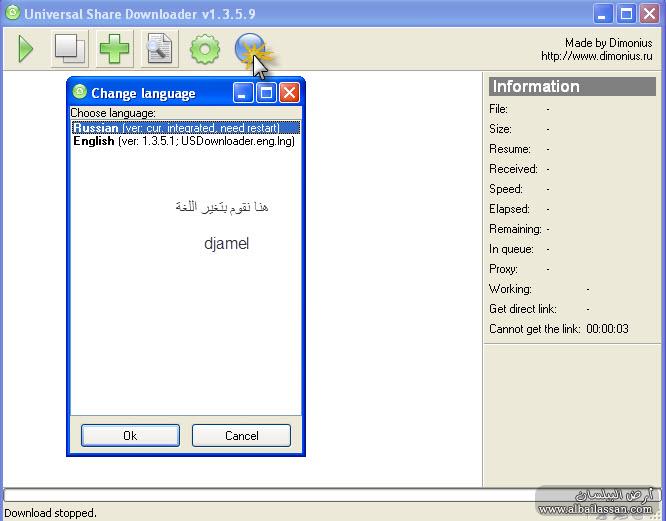Click the 'Elapsed:' information row

(519, 209)
